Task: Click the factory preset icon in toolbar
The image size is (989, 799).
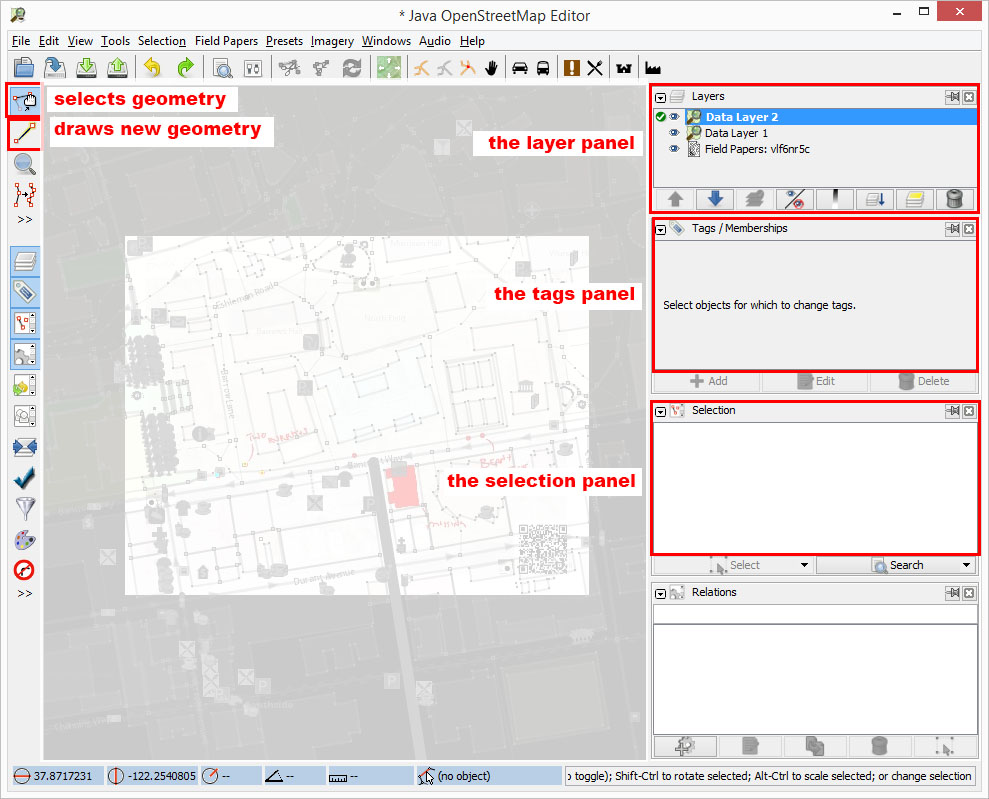Action: point(653,68)
